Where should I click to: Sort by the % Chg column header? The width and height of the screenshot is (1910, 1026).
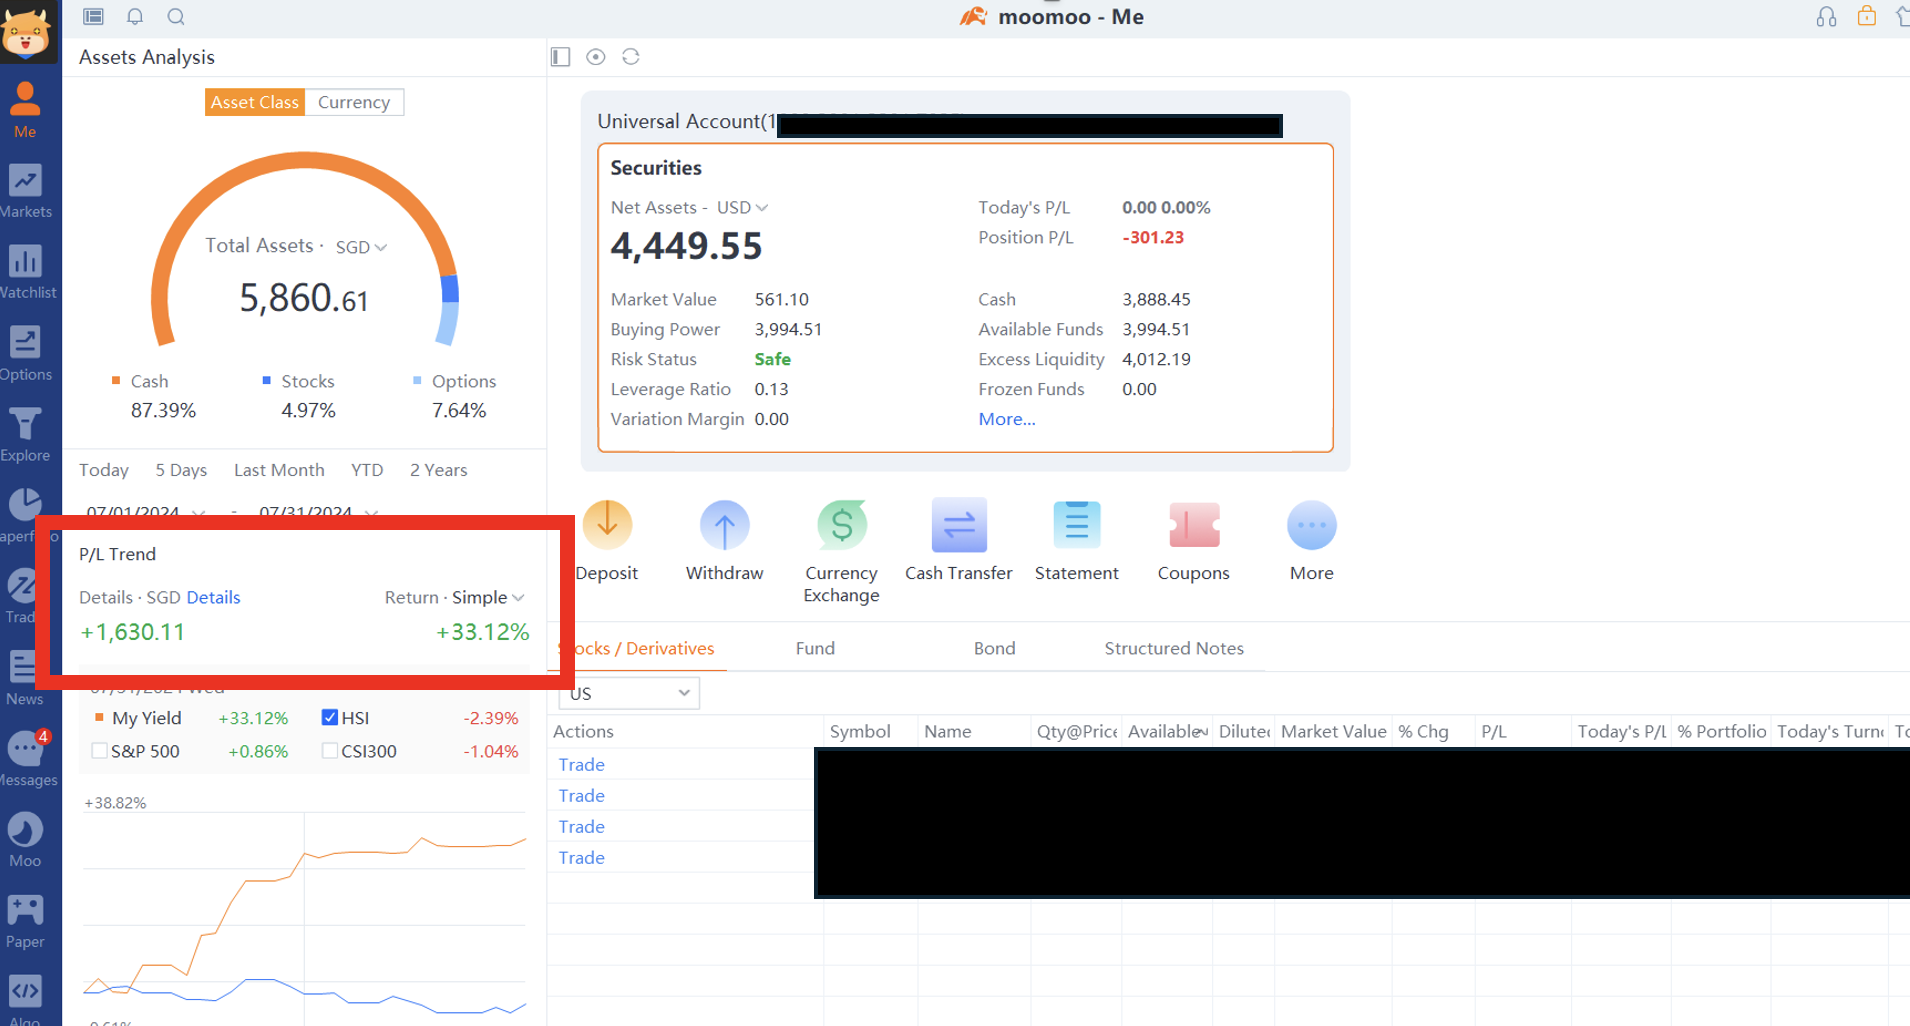tap(1423, 732)
